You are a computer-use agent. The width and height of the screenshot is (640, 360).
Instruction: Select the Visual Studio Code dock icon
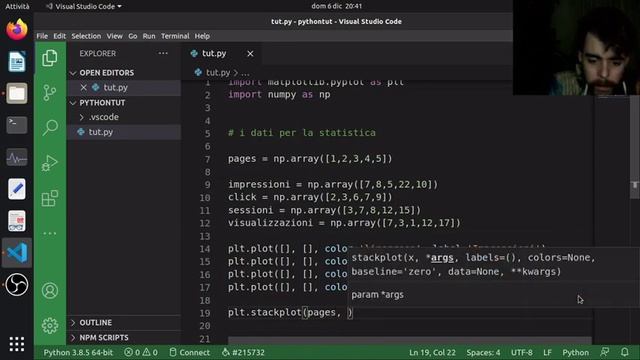click(x=17, y=253)
